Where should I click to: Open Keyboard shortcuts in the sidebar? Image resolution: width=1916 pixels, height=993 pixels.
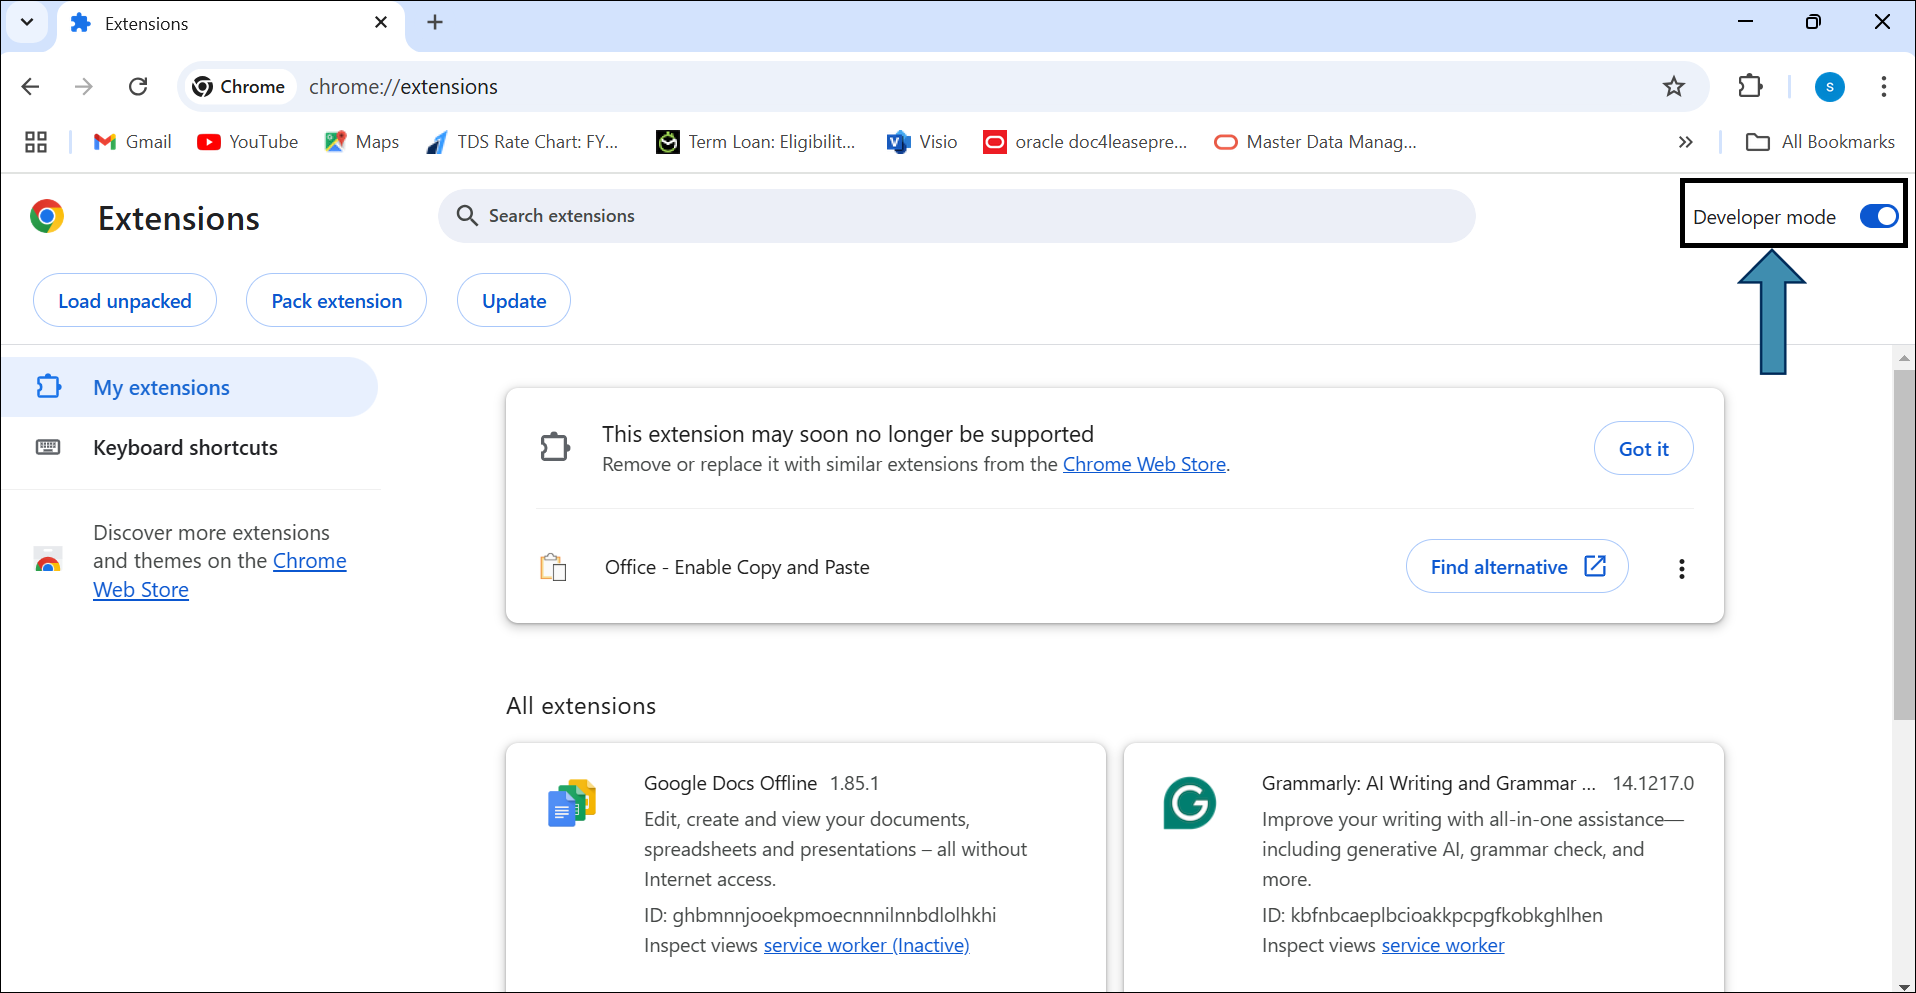(x=185, y=448)
